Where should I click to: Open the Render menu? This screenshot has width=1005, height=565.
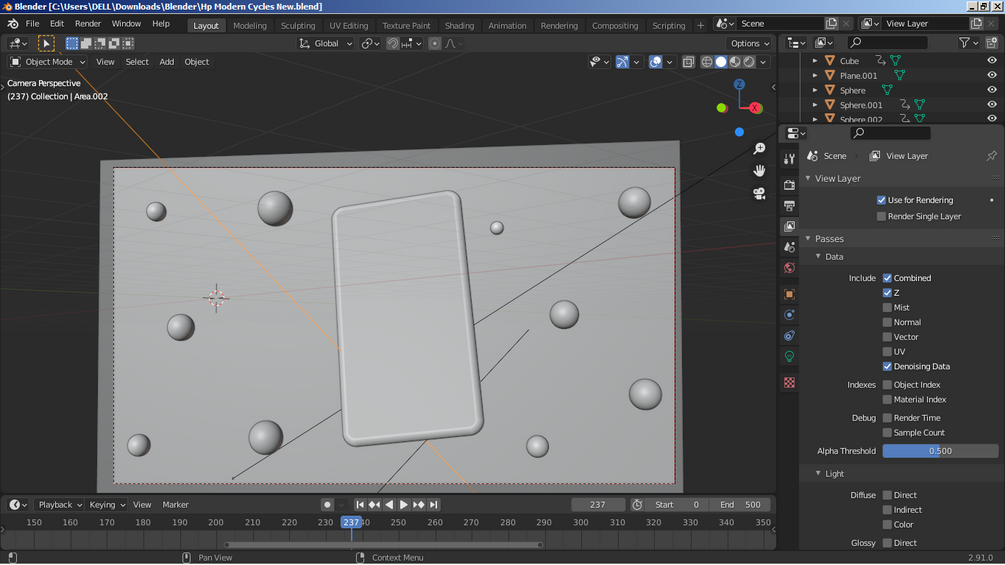[x=88, y=24]
